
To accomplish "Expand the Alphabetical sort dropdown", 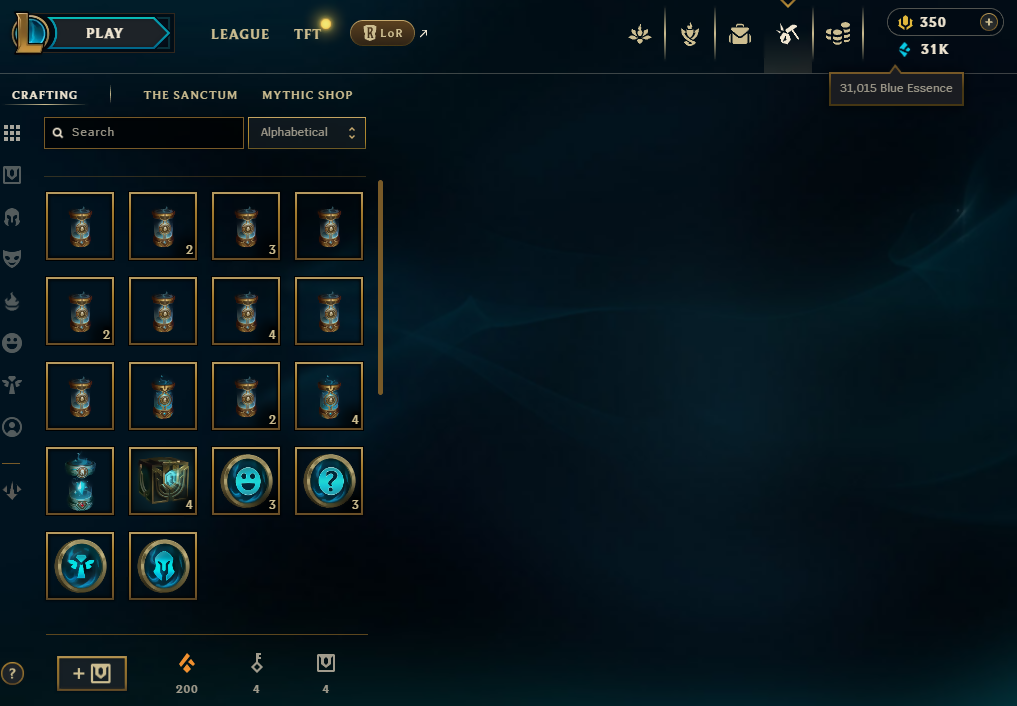I will (x=307, y=133).
